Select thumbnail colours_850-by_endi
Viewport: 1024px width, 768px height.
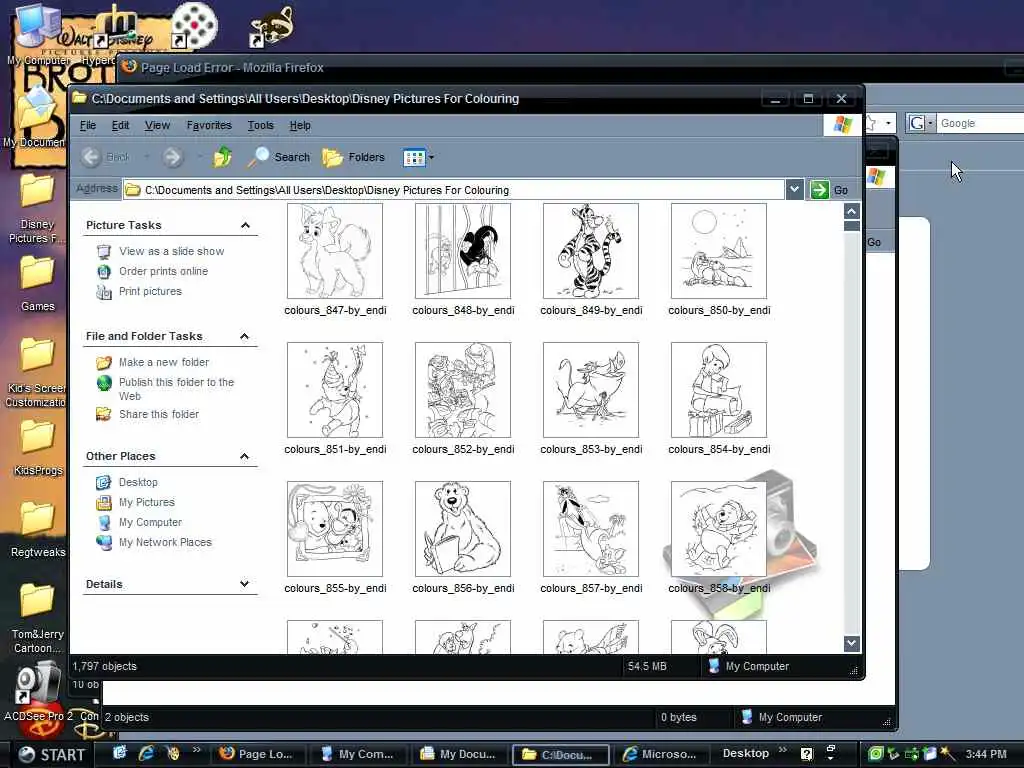(719, 251)
